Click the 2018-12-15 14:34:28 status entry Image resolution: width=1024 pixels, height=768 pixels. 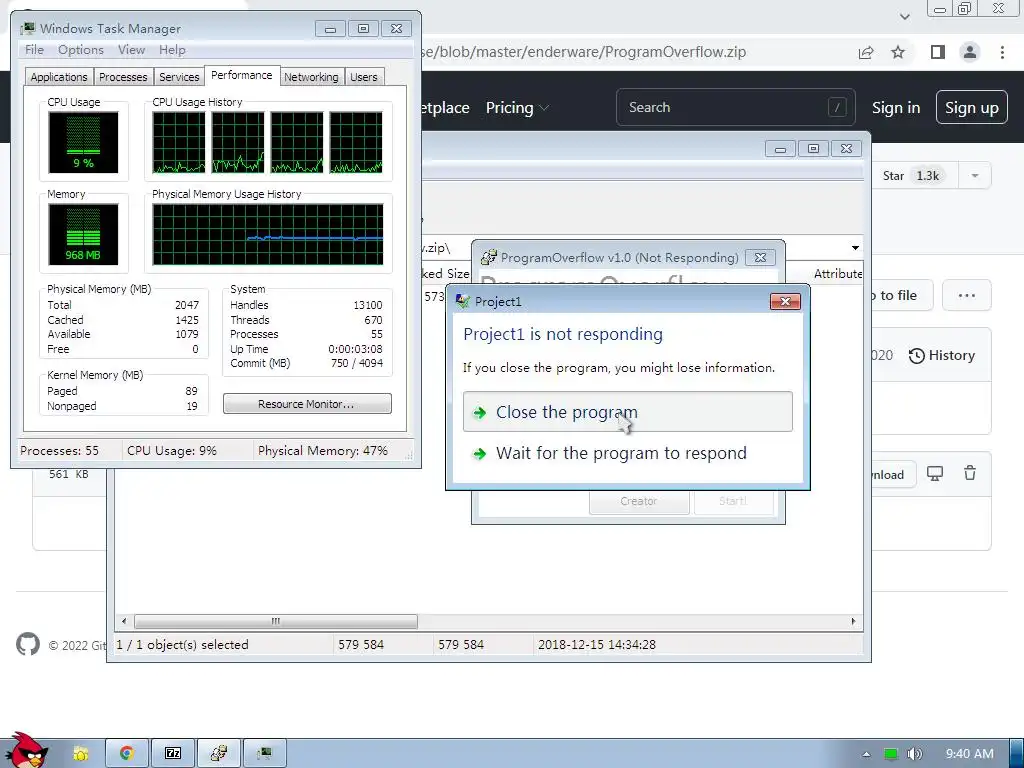[x=597, y=645]
